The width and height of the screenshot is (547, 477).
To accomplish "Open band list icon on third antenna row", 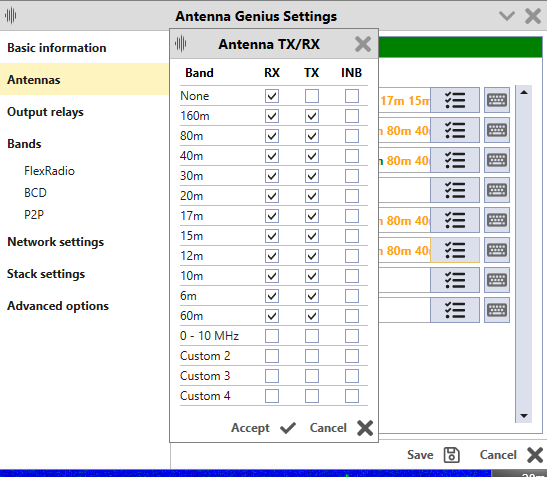I will [x=455, y=160].
